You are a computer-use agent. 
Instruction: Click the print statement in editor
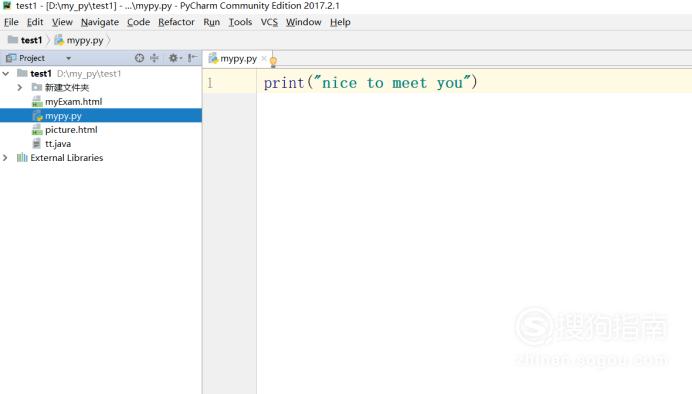[x=370, y=83]
